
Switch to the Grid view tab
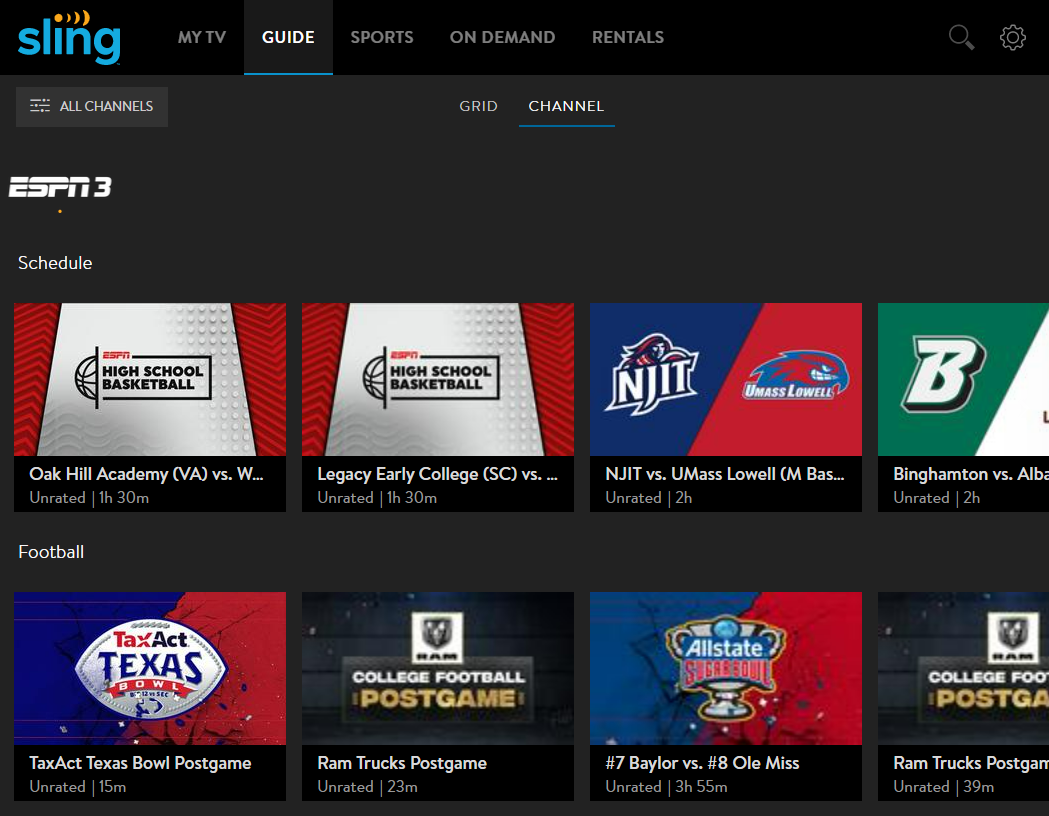(x=478, y=106)
